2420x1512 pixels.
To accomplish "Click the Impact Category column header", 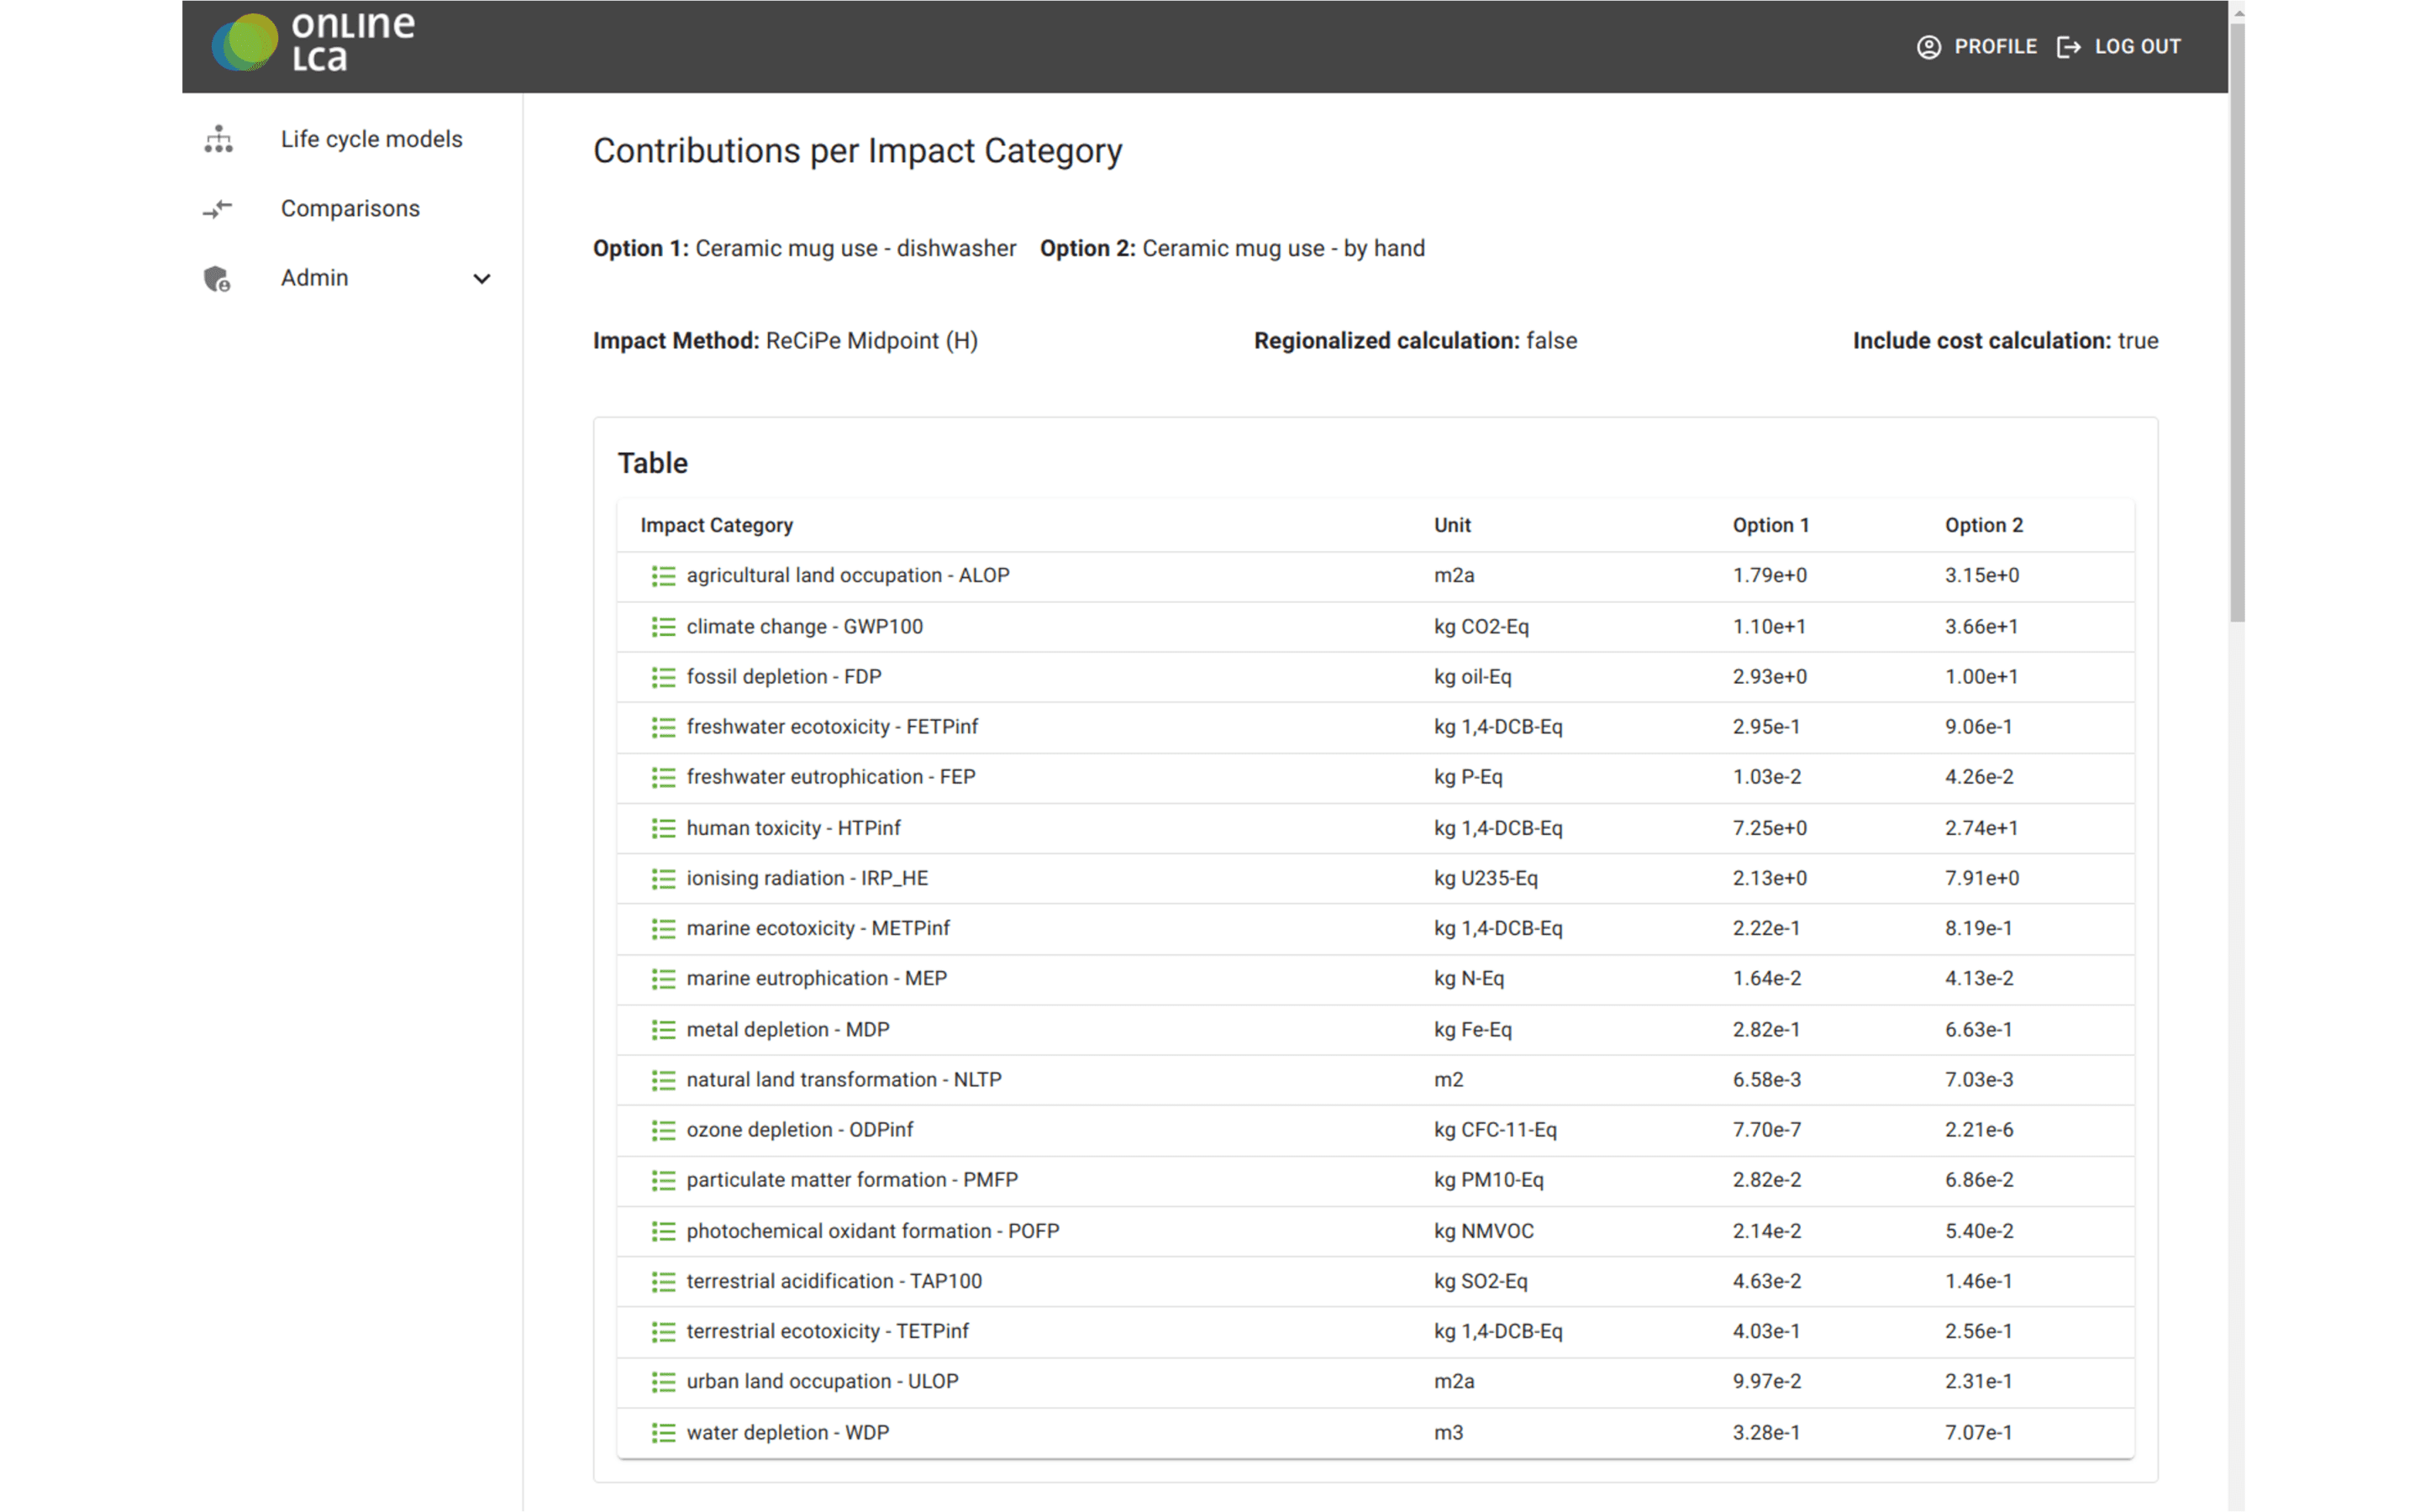I will (716, 525).
